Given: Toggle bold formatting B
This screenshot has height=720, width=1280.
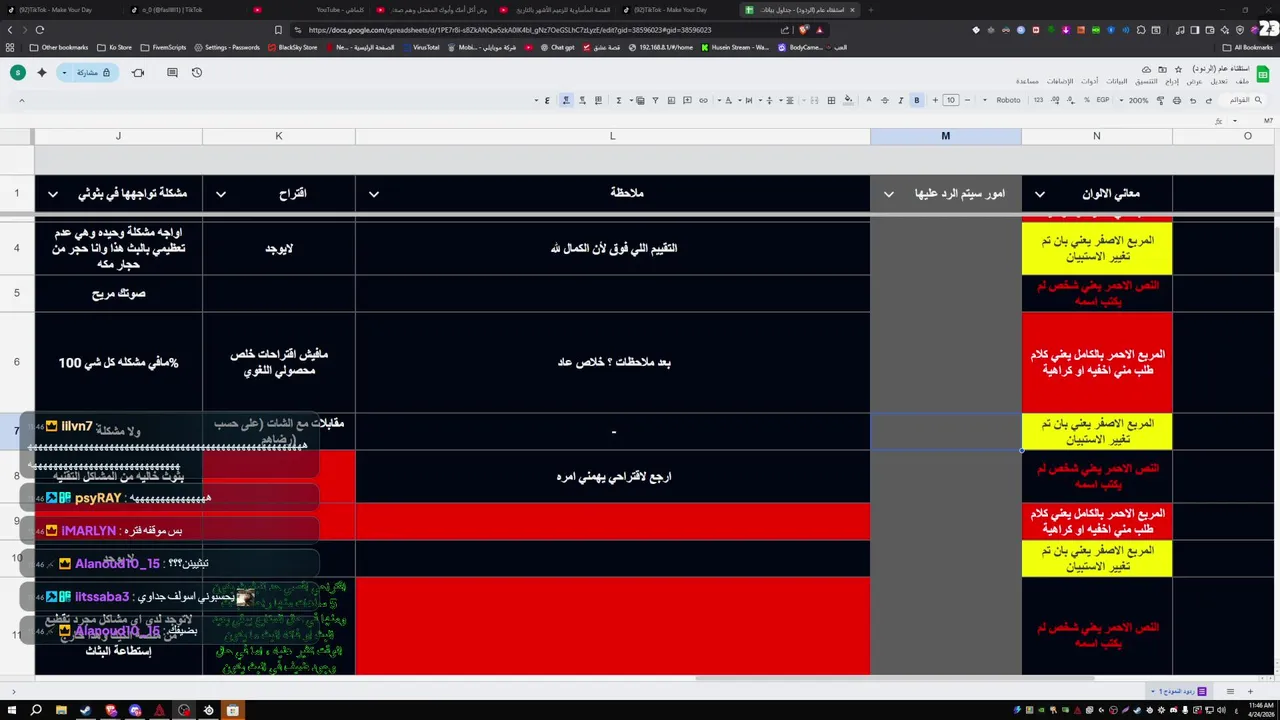Looking at the screenshot, I should [x=917, y=100].
